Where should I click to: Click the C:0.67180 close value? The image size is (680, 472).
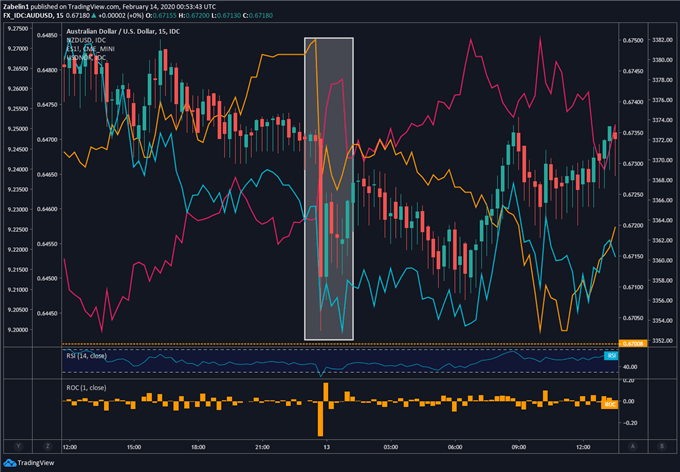click(258, 16)
